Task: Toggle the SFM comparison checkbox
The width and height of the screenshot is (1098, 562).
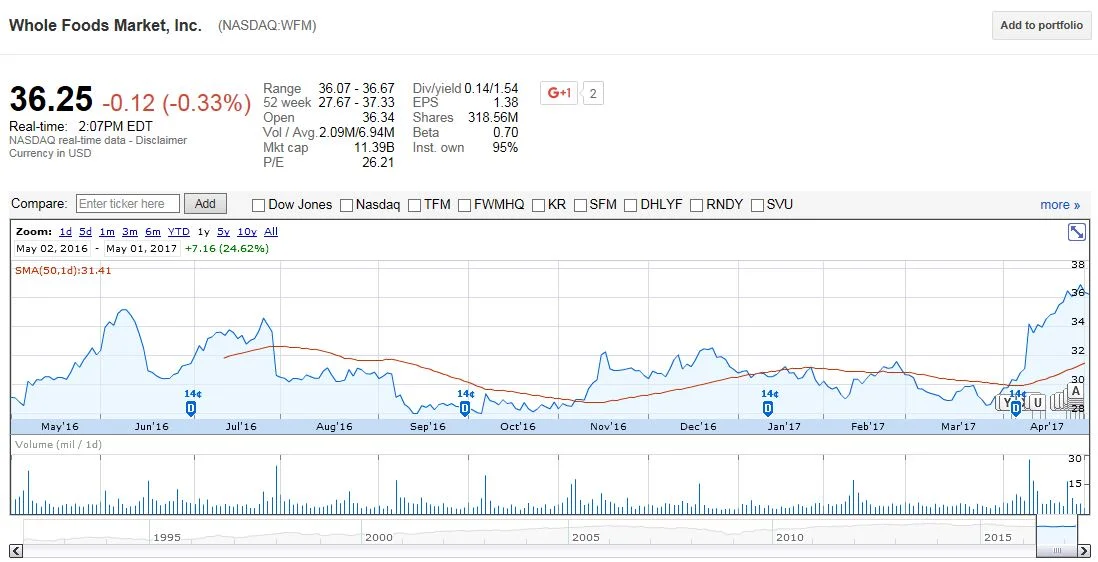Action: 580,205
